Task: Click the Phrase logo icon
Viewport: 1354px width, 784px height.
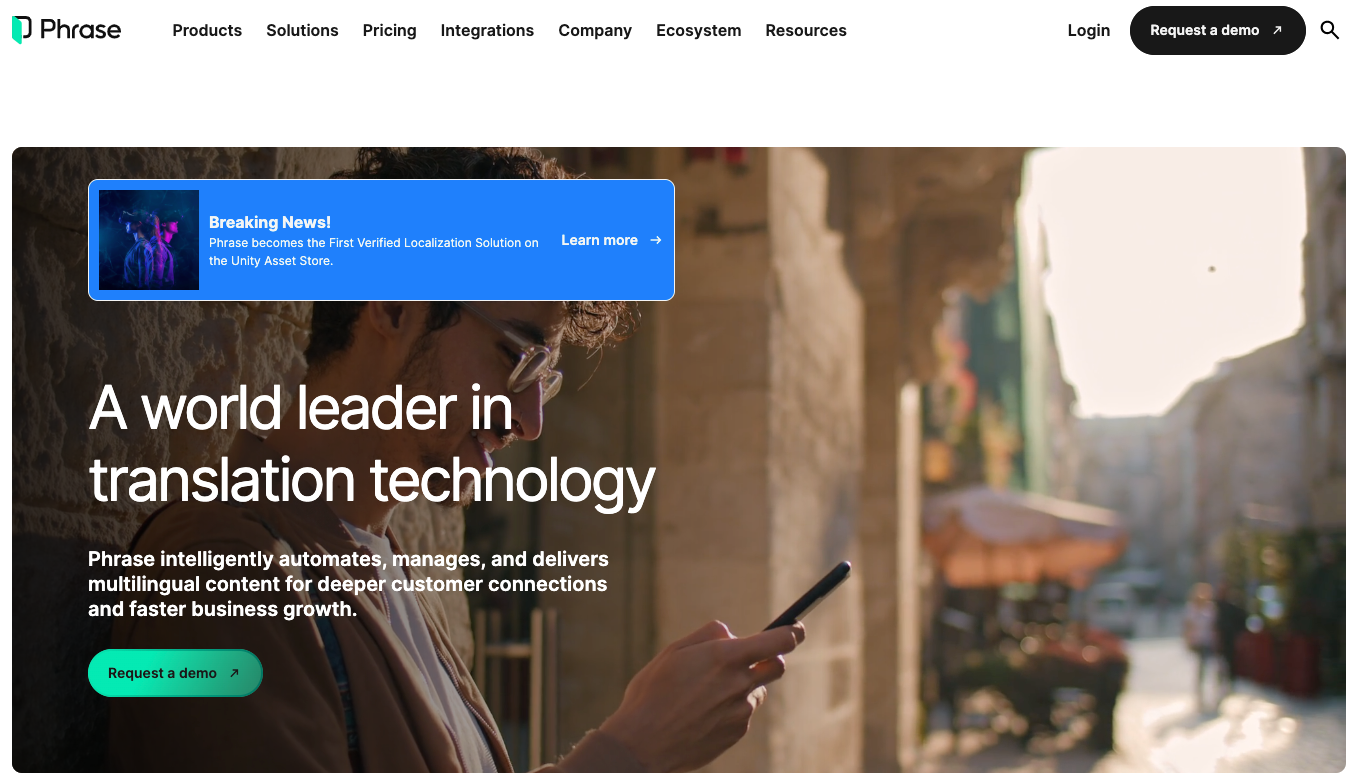Action: point(22,30)
